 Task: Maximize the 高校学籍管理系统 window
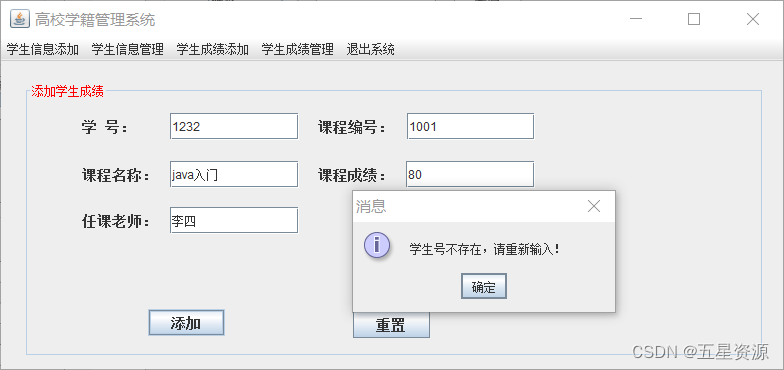tap(694, 20)
